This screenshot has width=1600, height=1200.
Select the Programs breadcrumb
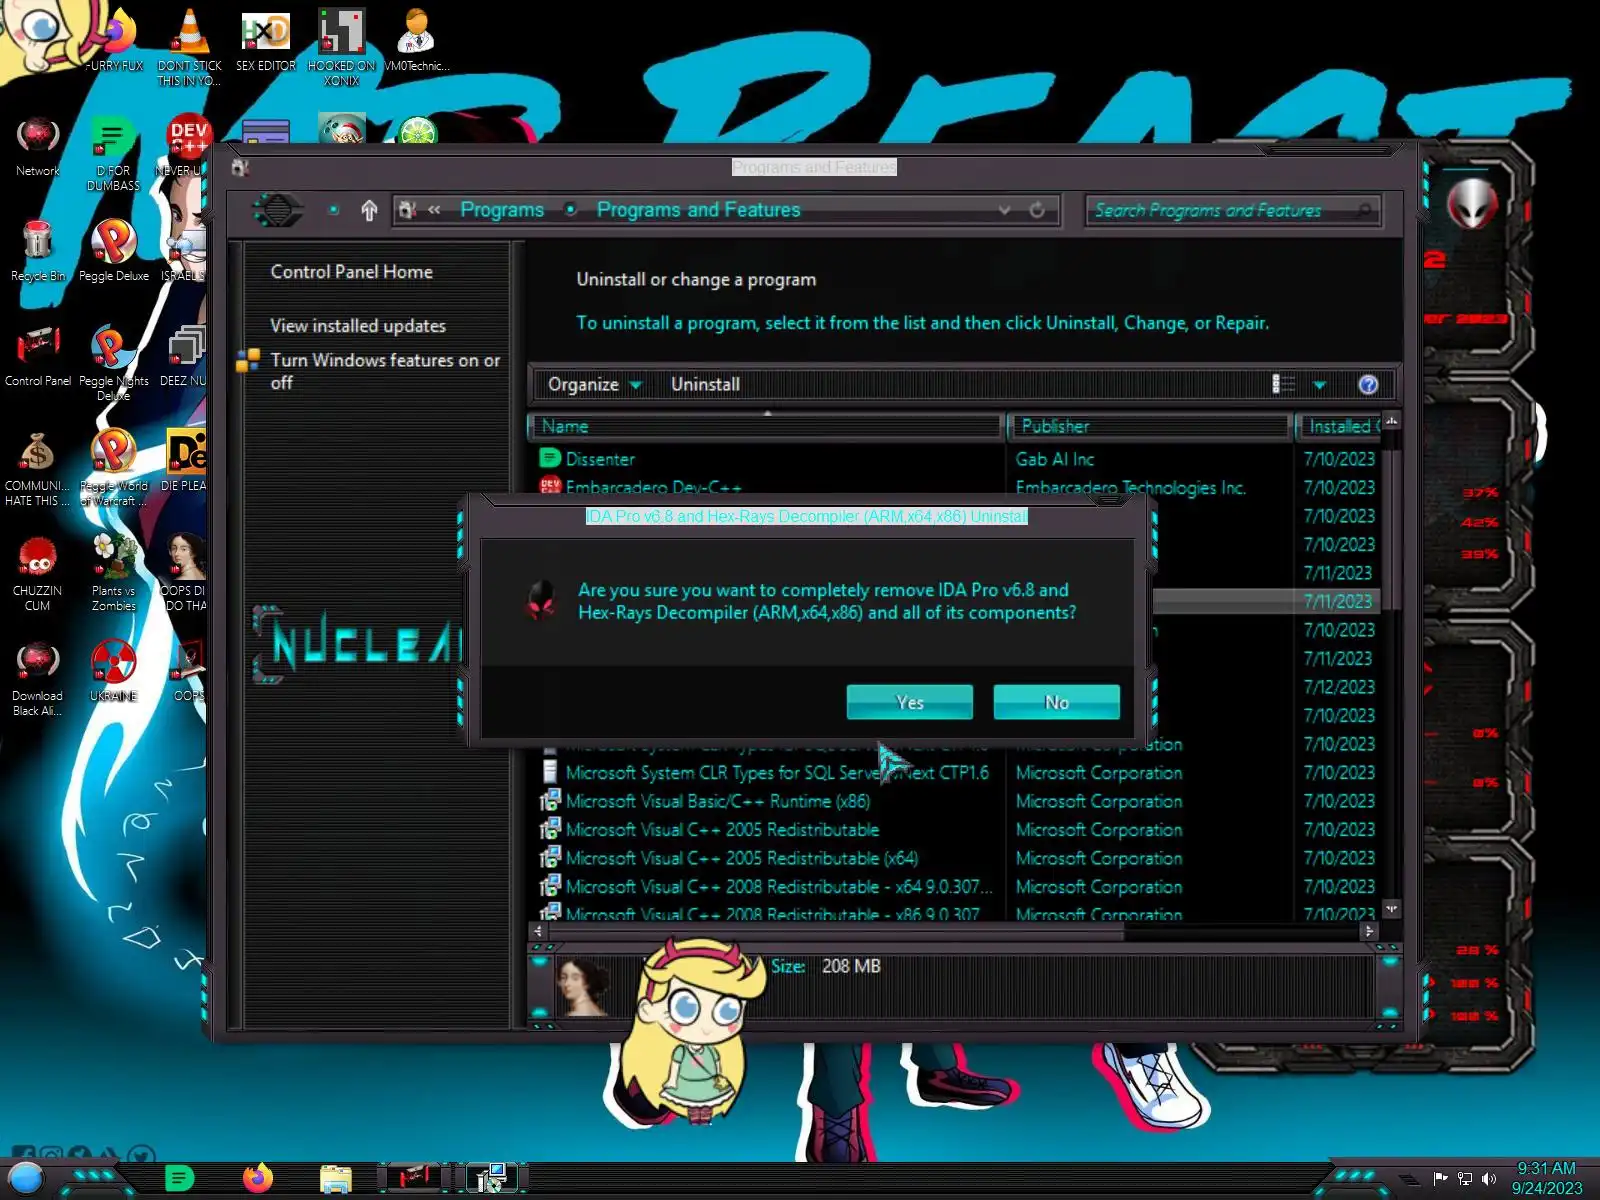pos(502,210)
